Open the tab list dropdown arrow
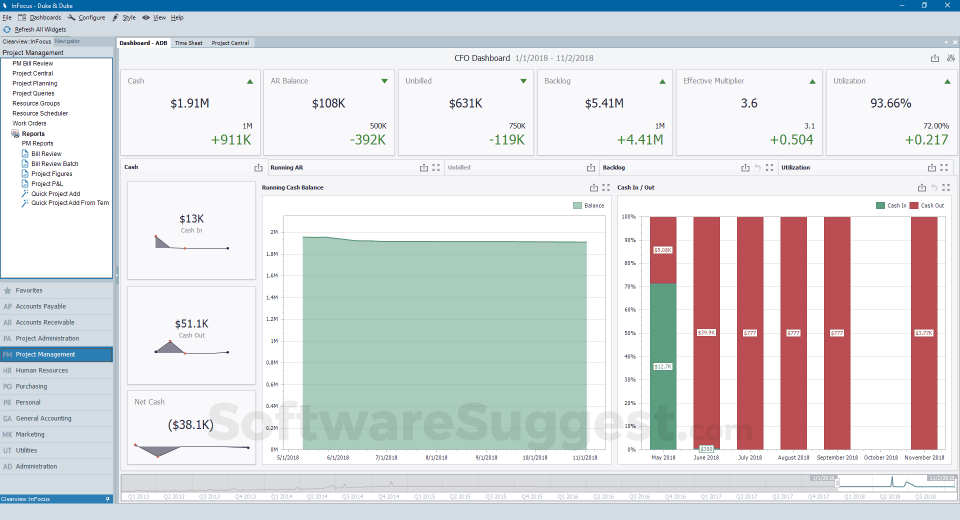The image size is (960, 520). (x=945, y=43)
